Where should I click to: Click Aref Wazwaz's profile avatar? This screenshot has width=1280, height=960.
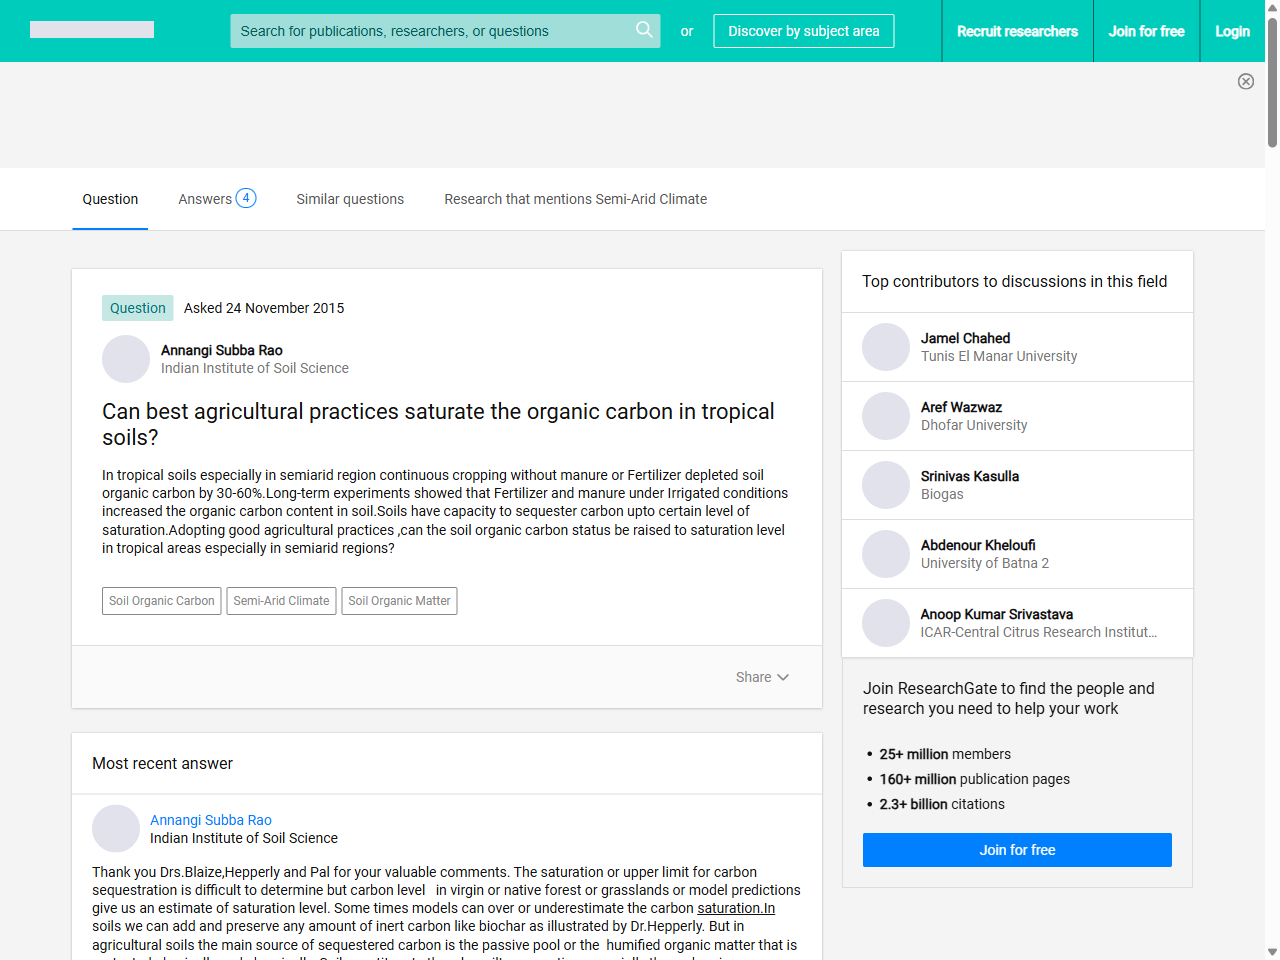click(x=886, y=415)
